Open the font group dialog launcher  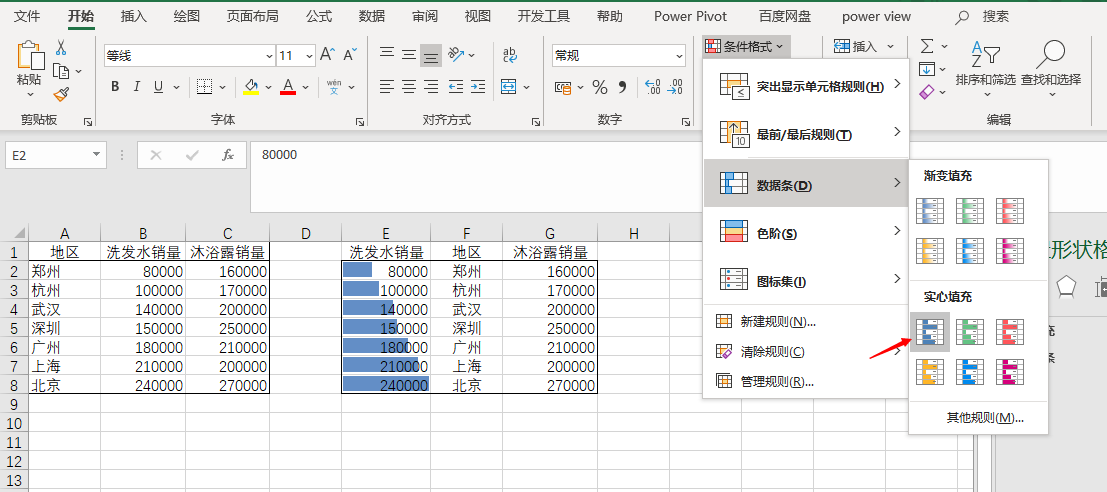tap(361, 122)
